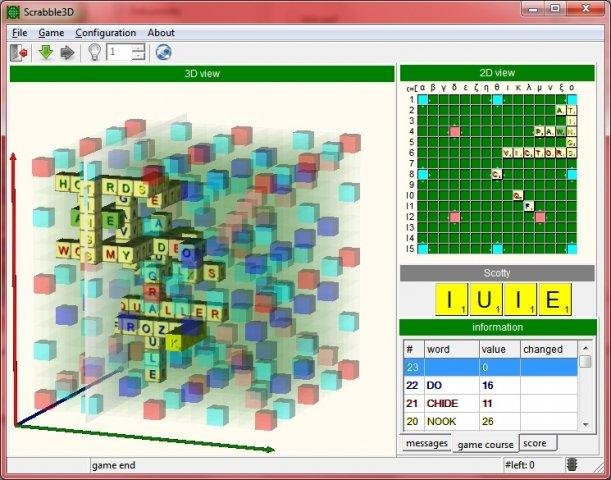
Task: Select the U tile in the rack
Action: 485,299
